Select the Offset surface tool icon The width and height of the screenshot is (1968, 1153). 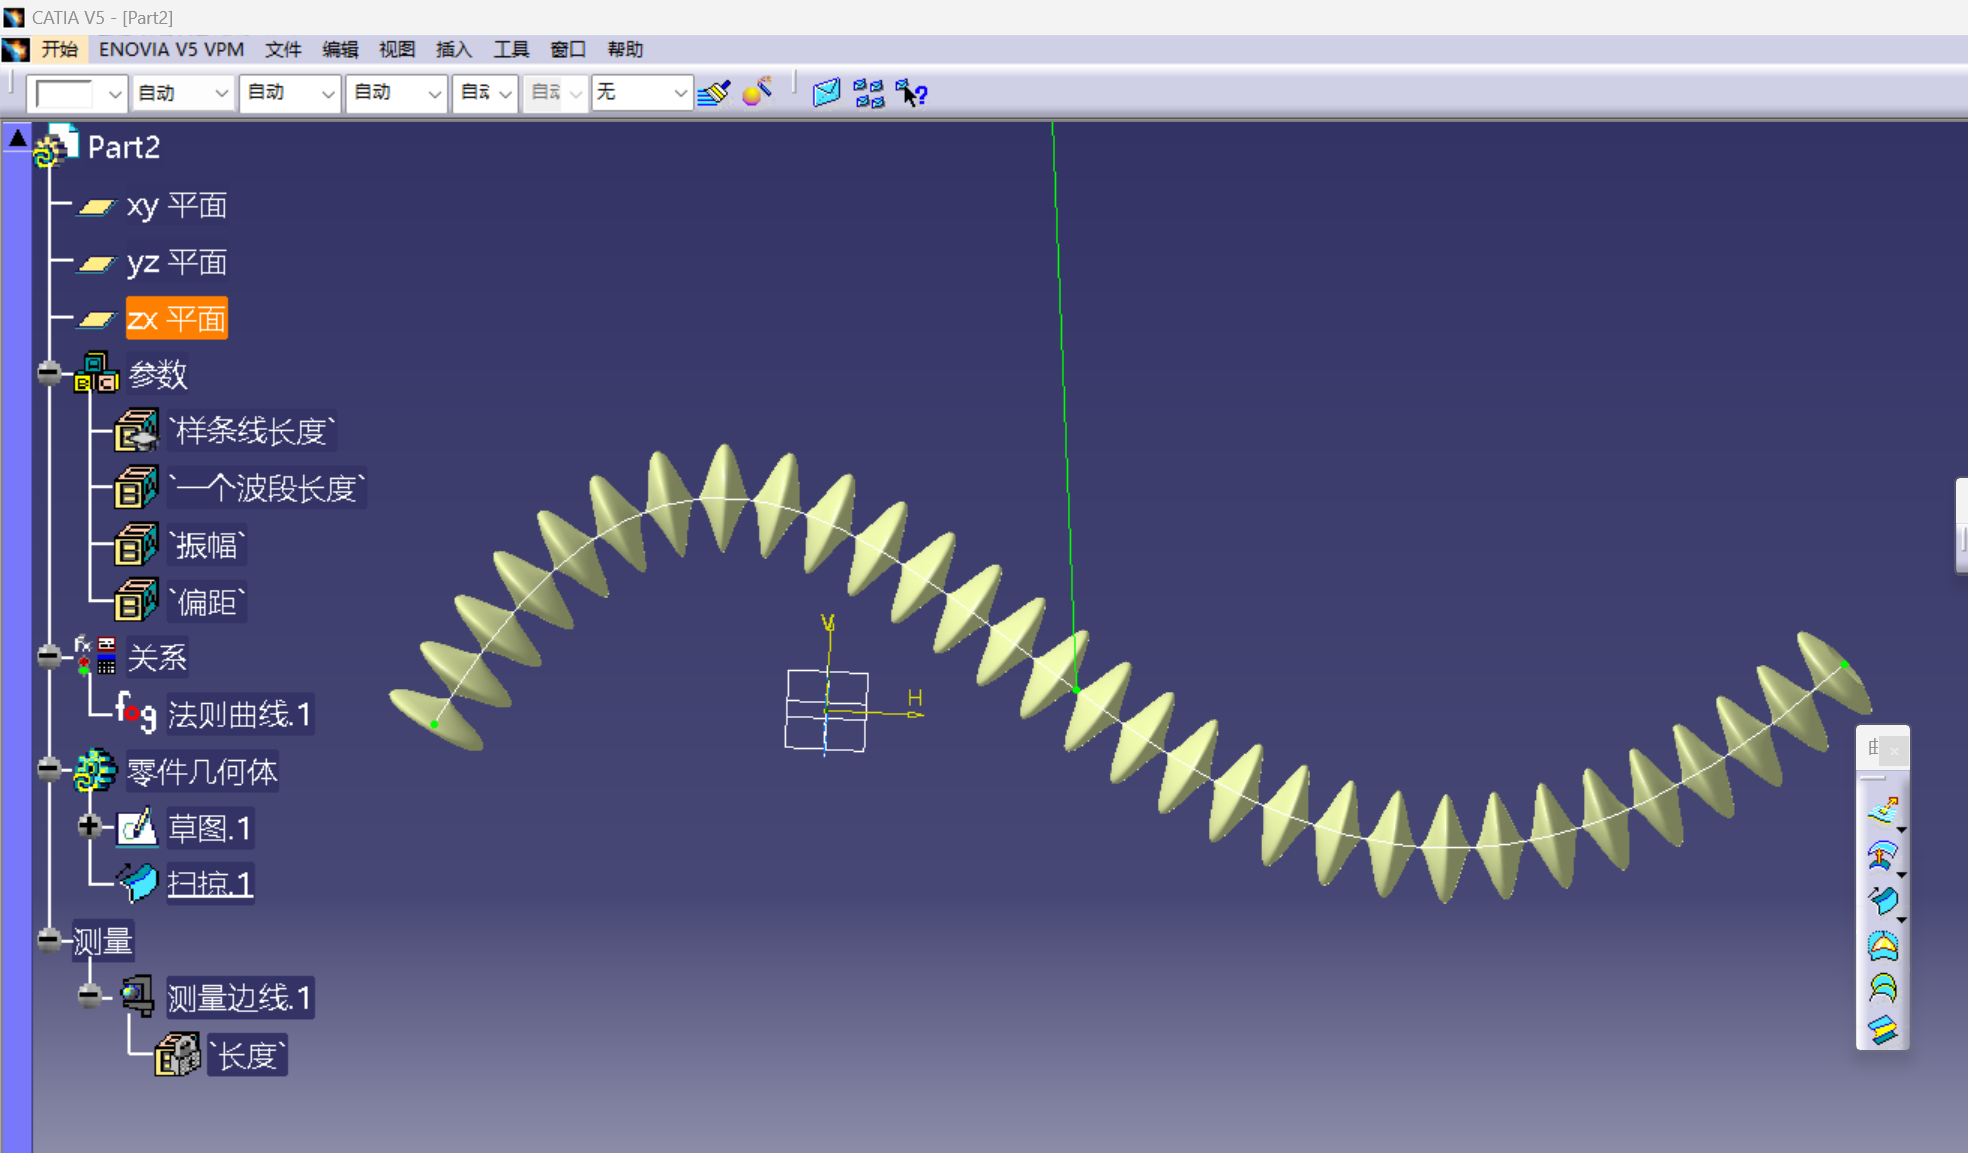(1882, 855)
